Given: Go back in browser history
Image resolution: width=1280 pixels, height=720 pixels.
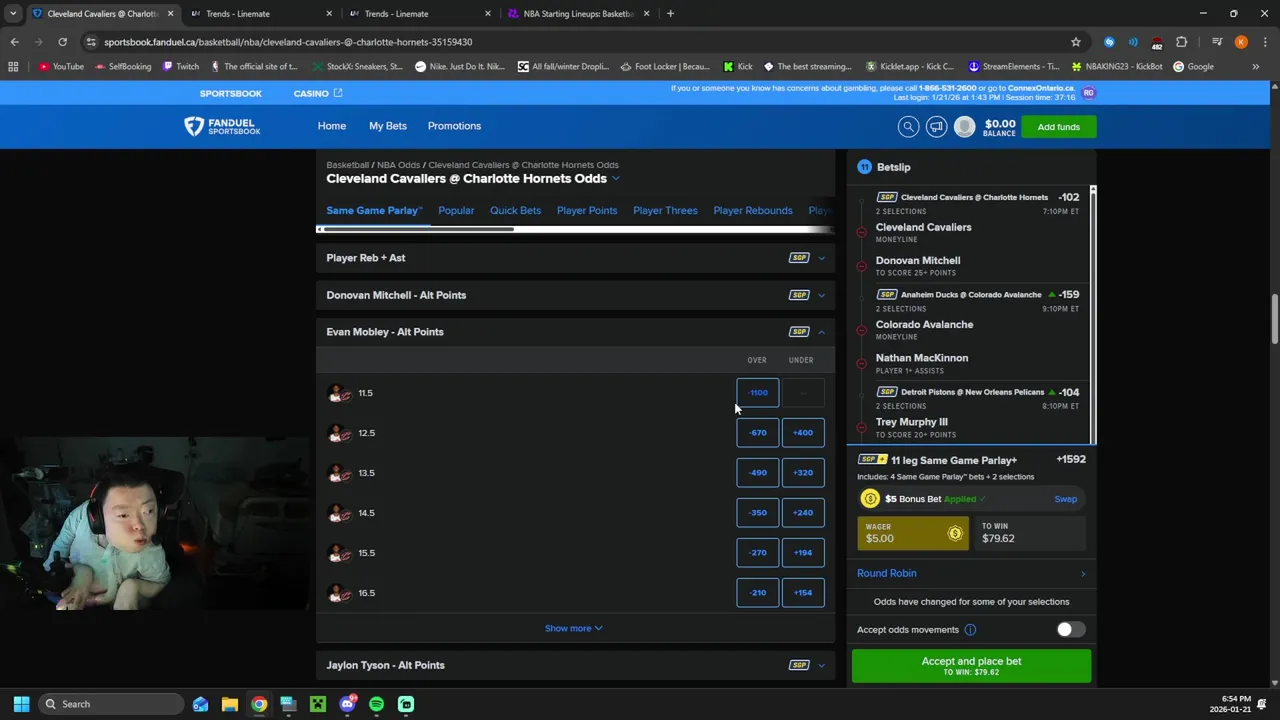Looking at the screenshot, I should point(14,42).
